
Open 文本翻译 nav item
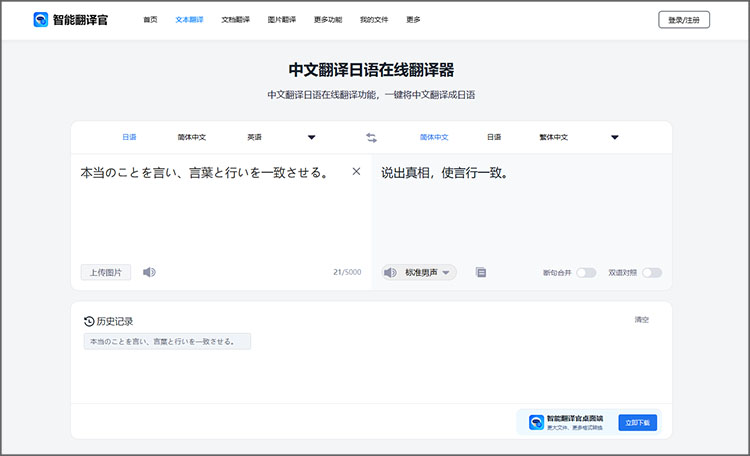click(189, 20)
